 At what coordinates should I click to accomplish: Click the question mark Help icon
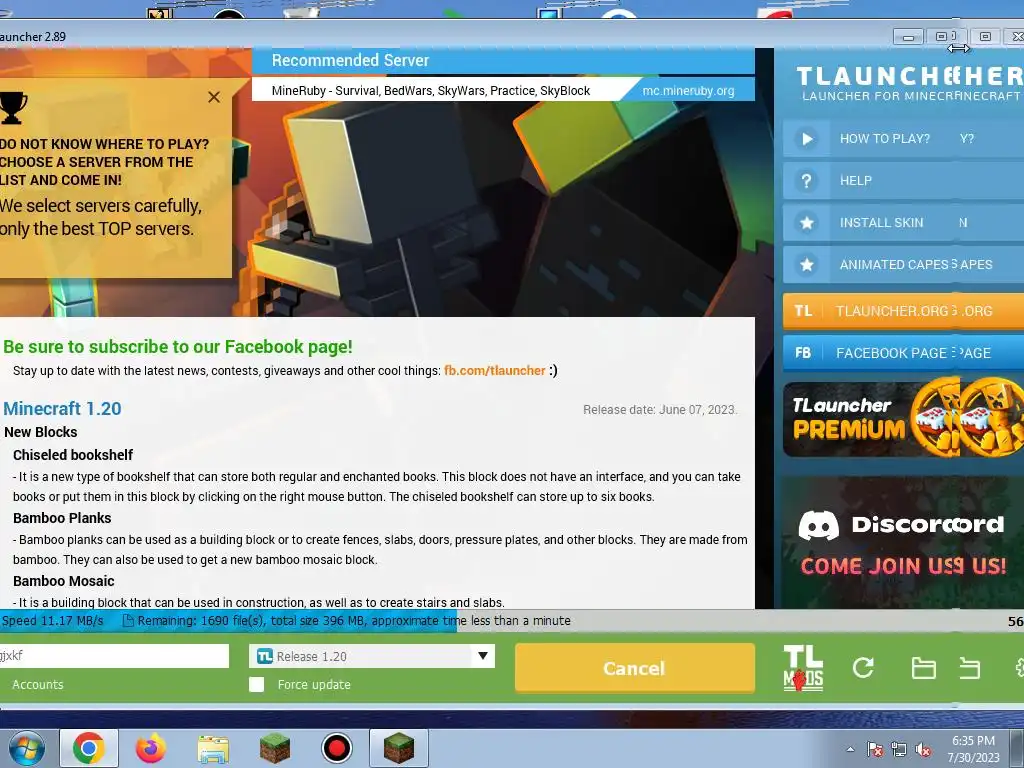tap(807, 181)
